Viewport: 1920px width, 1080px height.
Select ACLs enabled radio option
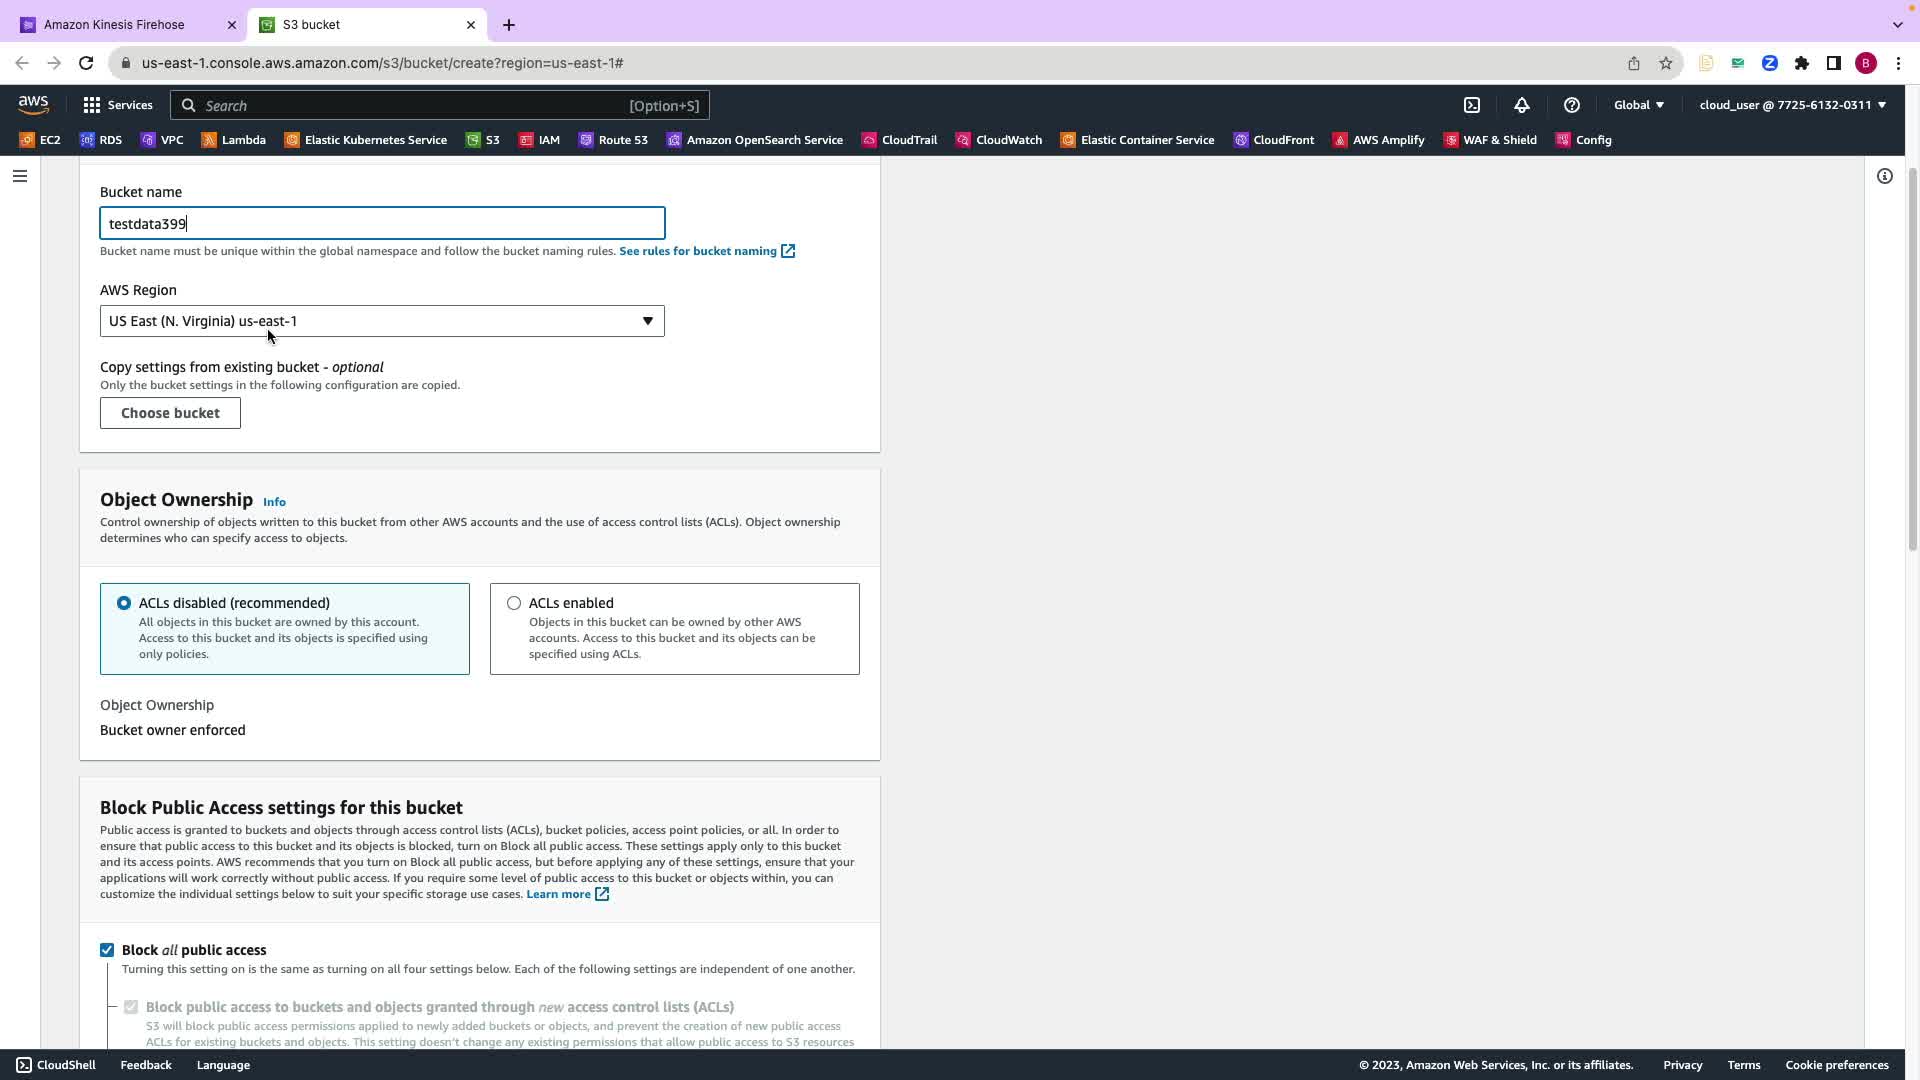point(514,603)
